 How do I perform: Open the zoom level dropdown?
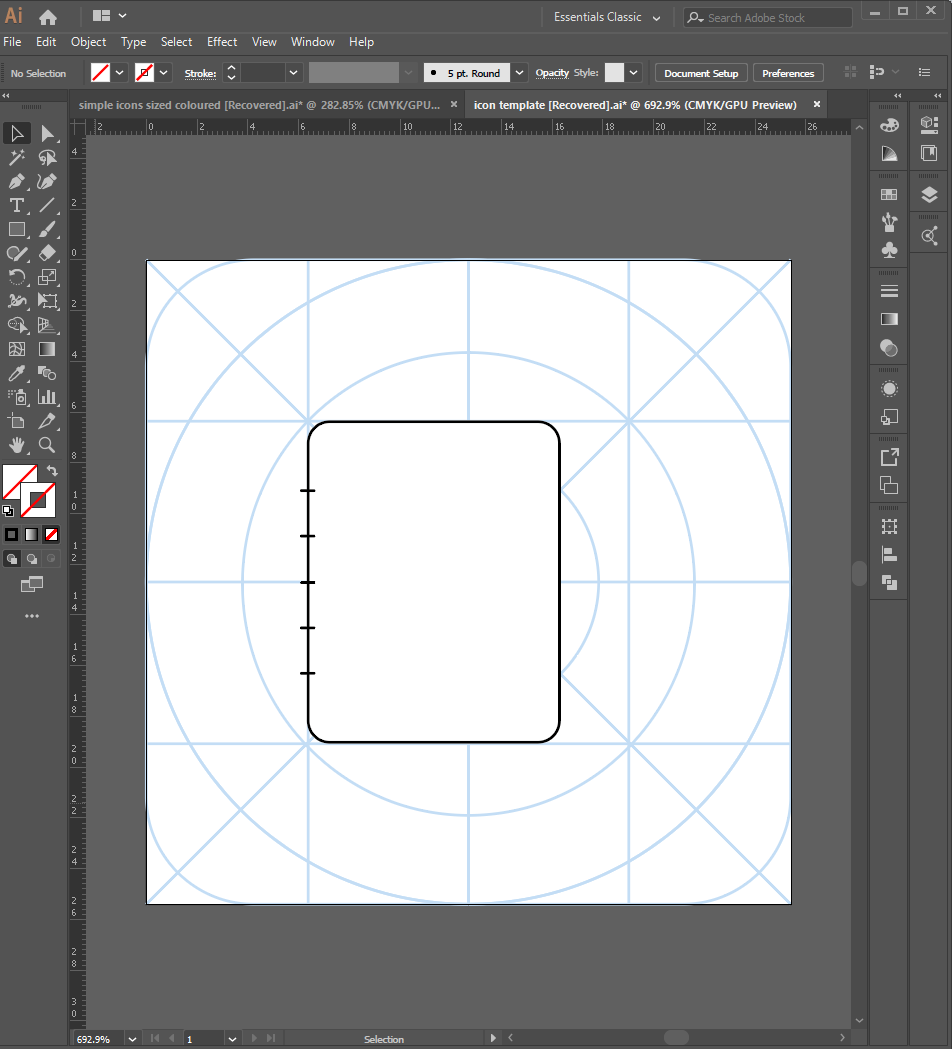pyautogui.click(x=133, y=1039)
